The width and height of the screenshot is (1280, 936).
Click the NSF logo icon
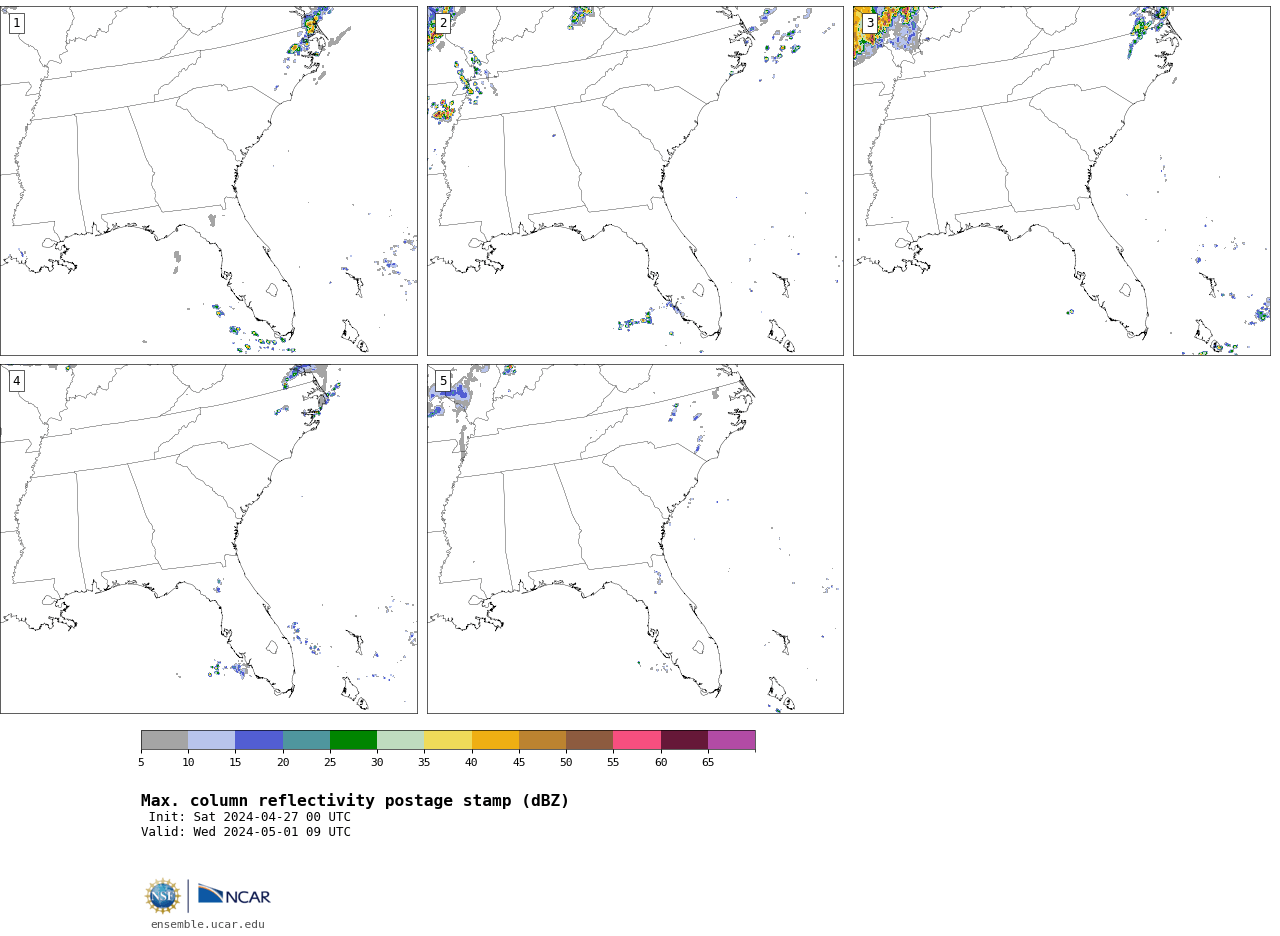(x=163, y=896)
